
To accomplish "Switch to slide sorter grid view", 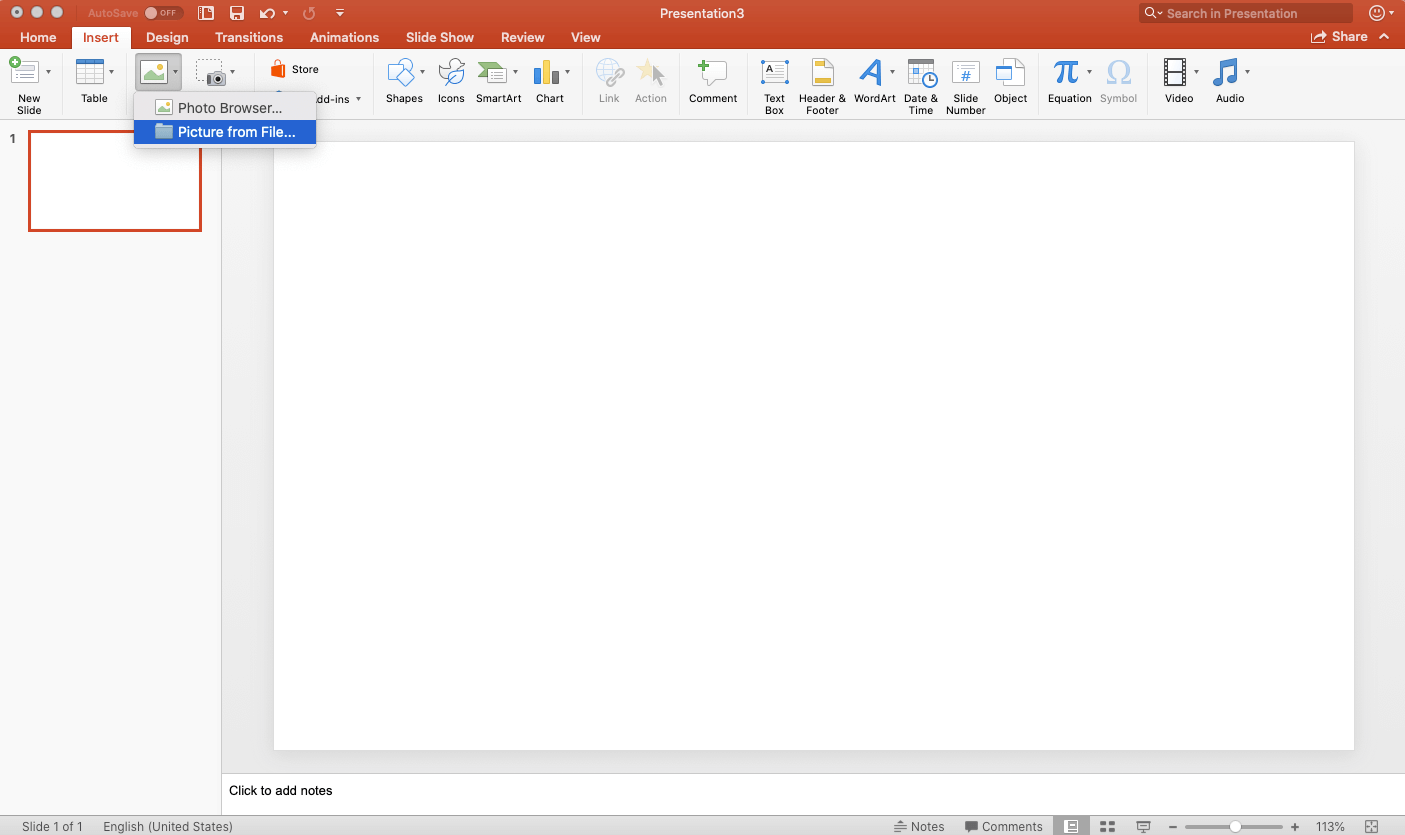I will tap(1107, 826).
